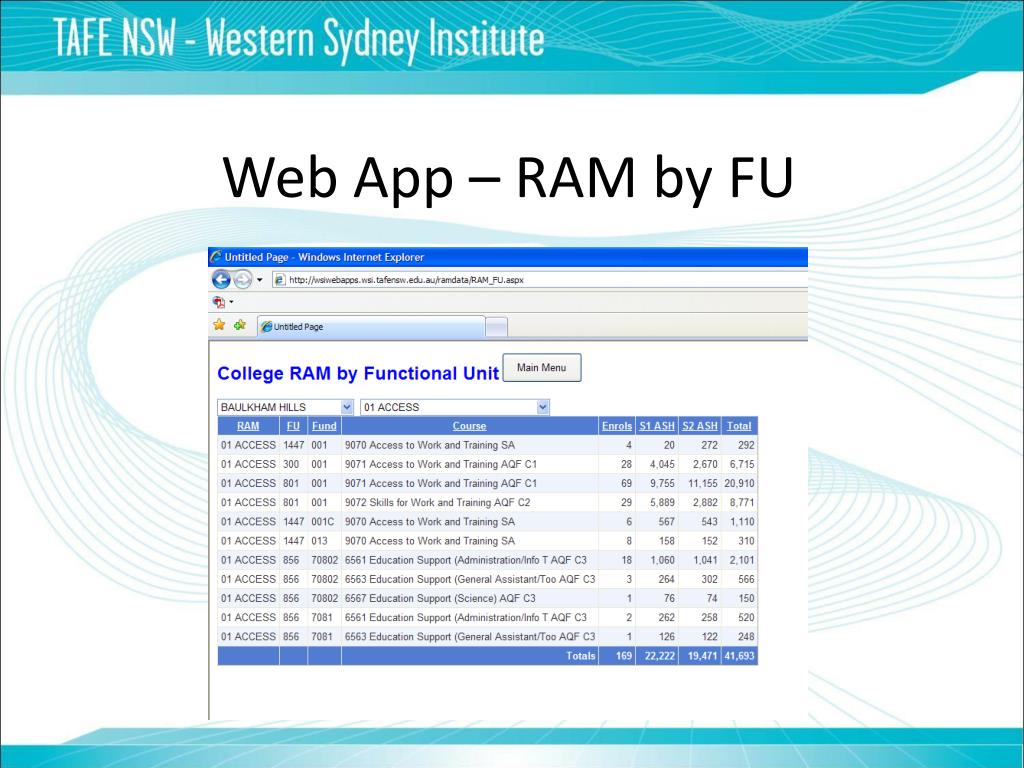Click the S1 ASH grand total '22,222'

point(660,656)
